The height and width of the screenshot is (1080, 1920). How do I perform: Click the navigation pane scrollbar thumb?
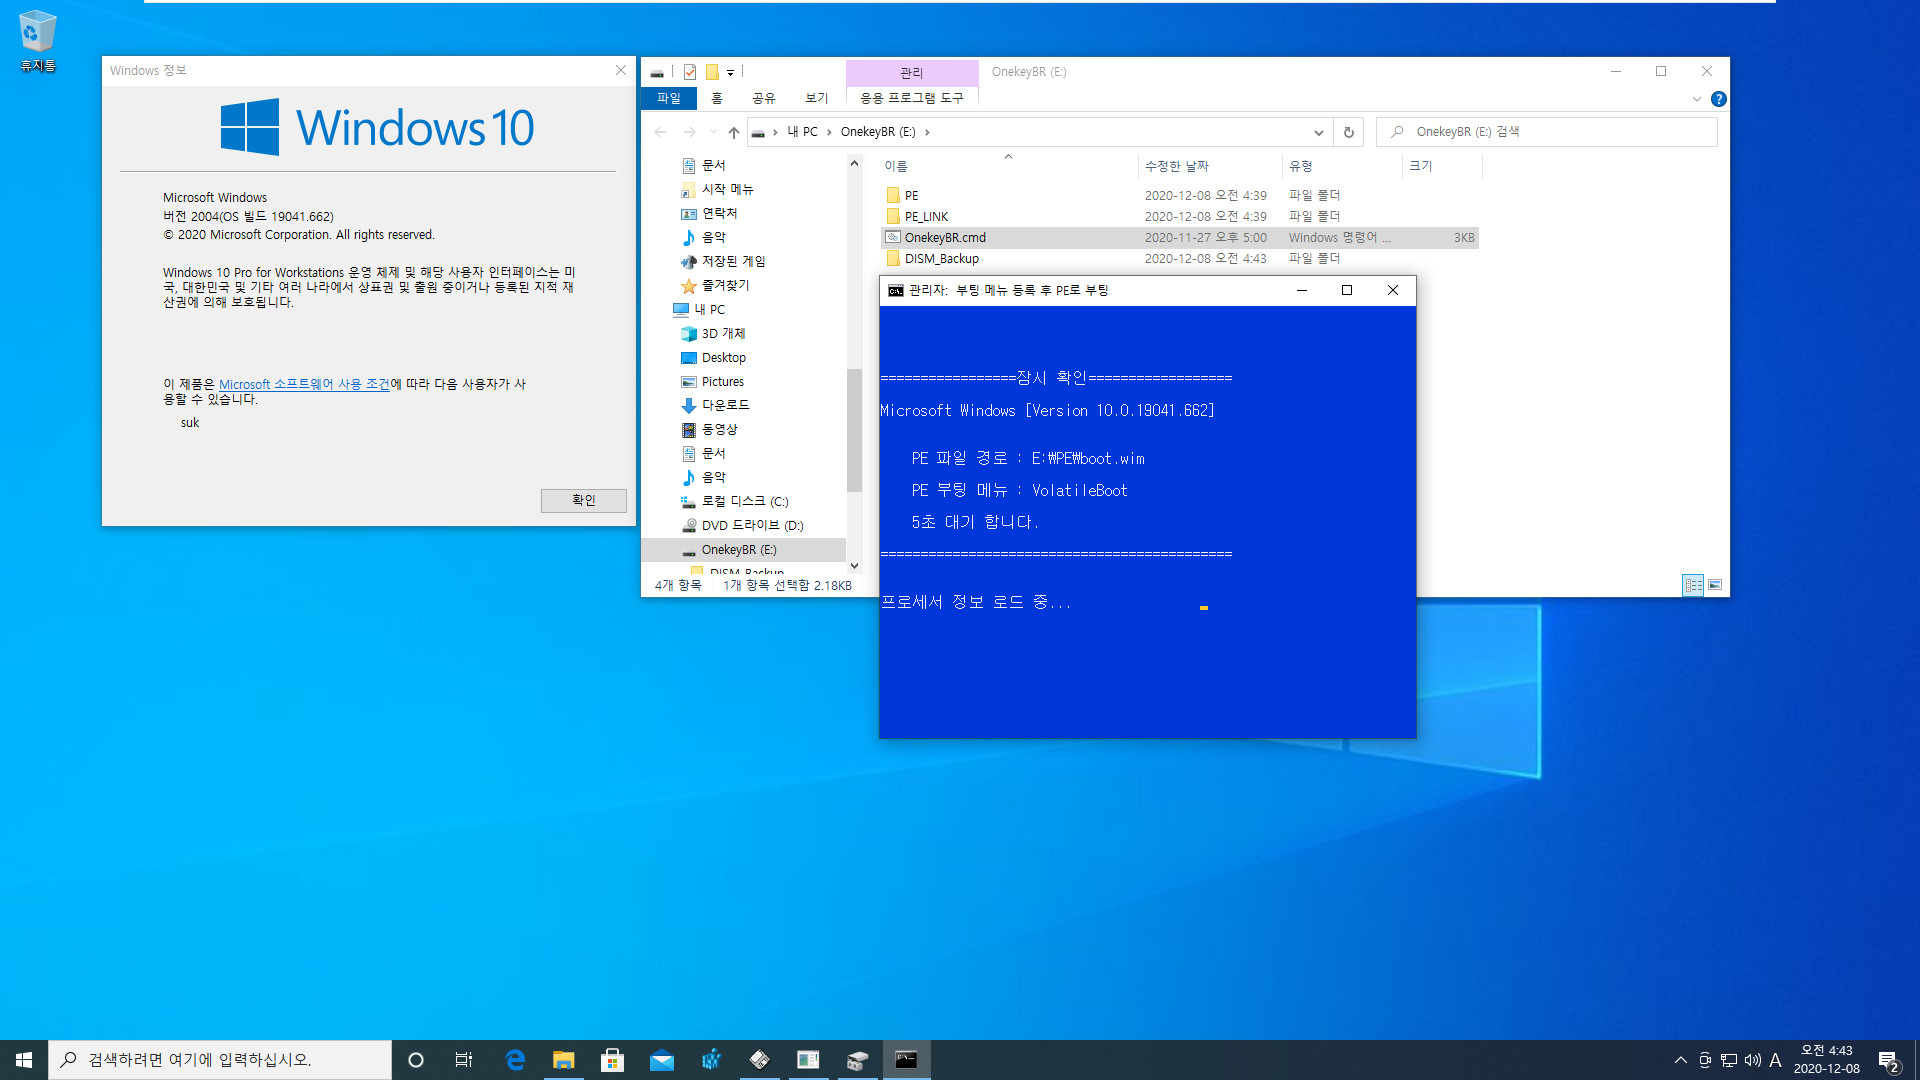coord(854,430)
